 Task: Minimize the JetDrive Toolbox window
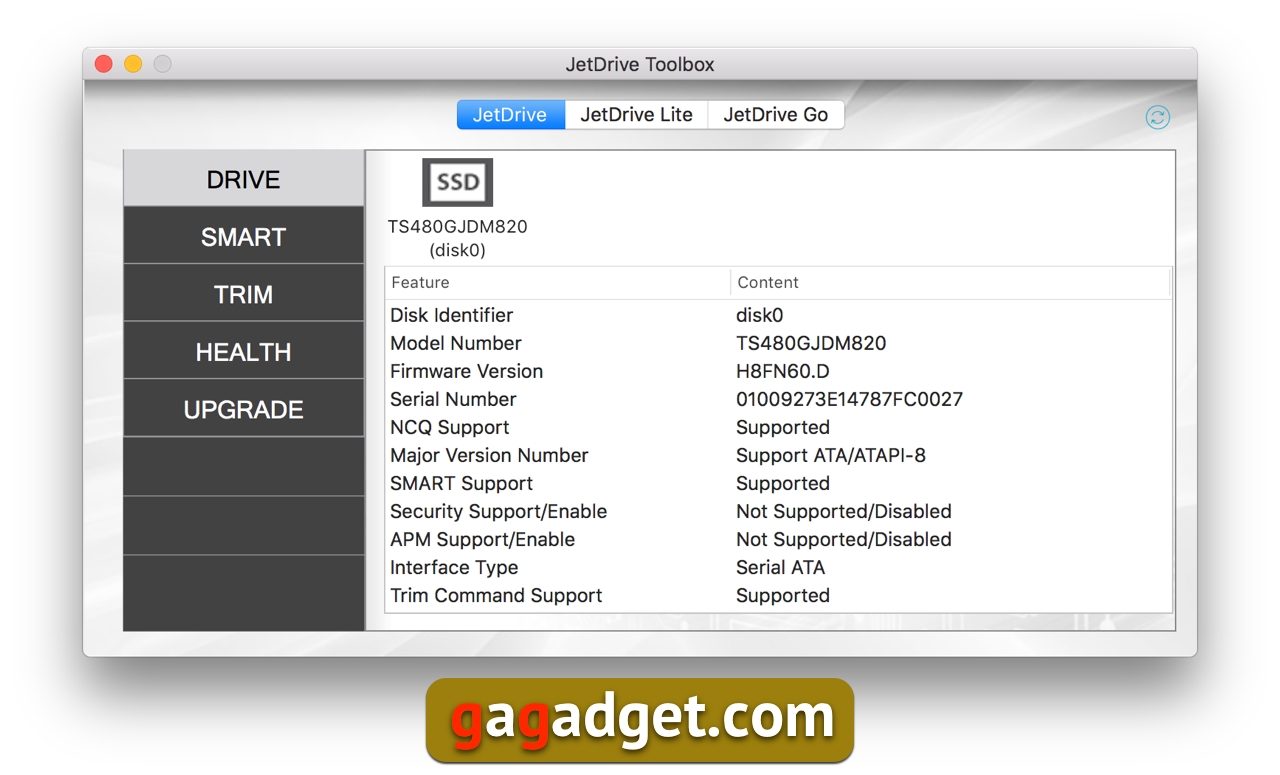pyautogui.click(x=133, y=64)
